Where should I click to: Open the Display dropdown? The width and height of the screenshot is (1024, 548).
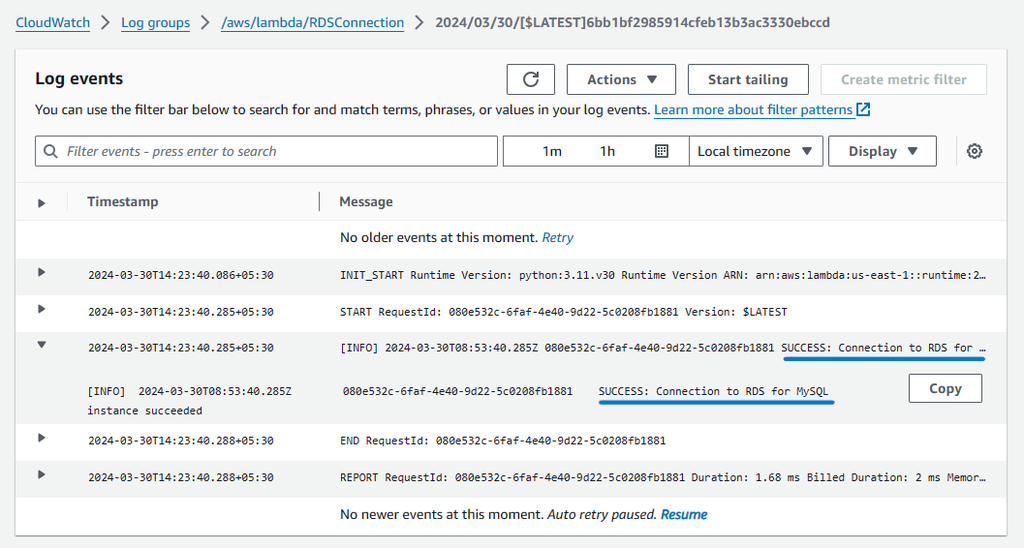(x=882, y=151)
